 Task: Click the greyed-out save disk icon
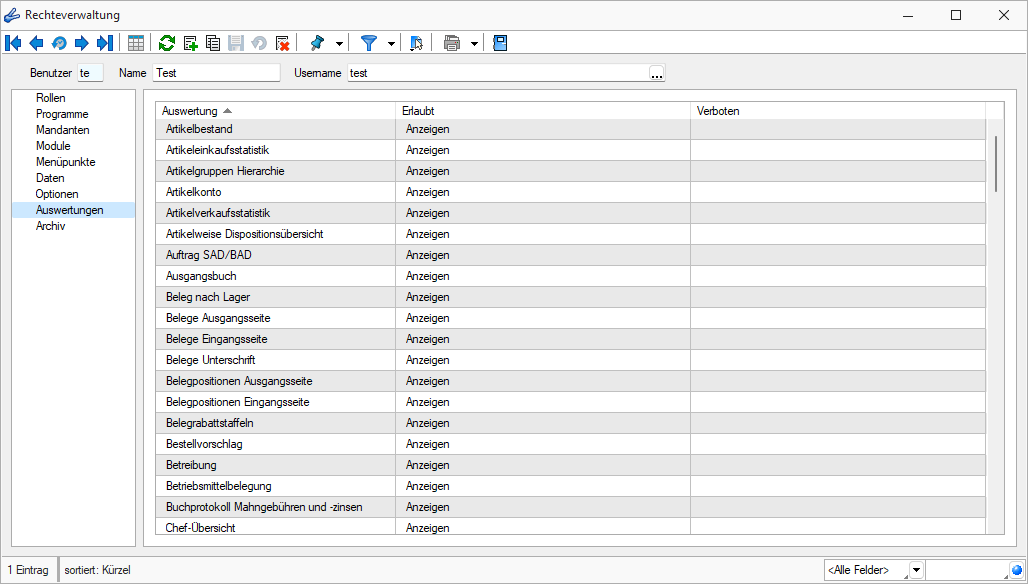pyautogui.click(x=236, y=43)
